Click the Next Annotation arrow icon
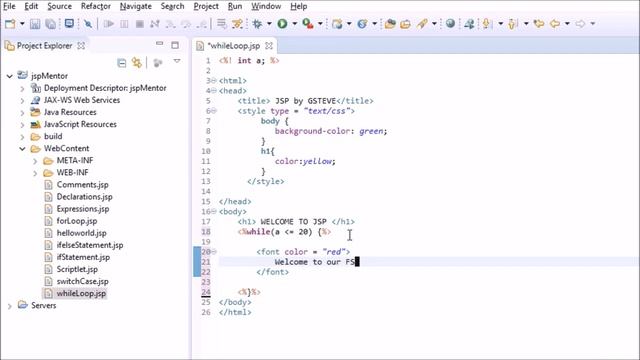The height and width of the screenshot is (360, 640). [487, 24]
